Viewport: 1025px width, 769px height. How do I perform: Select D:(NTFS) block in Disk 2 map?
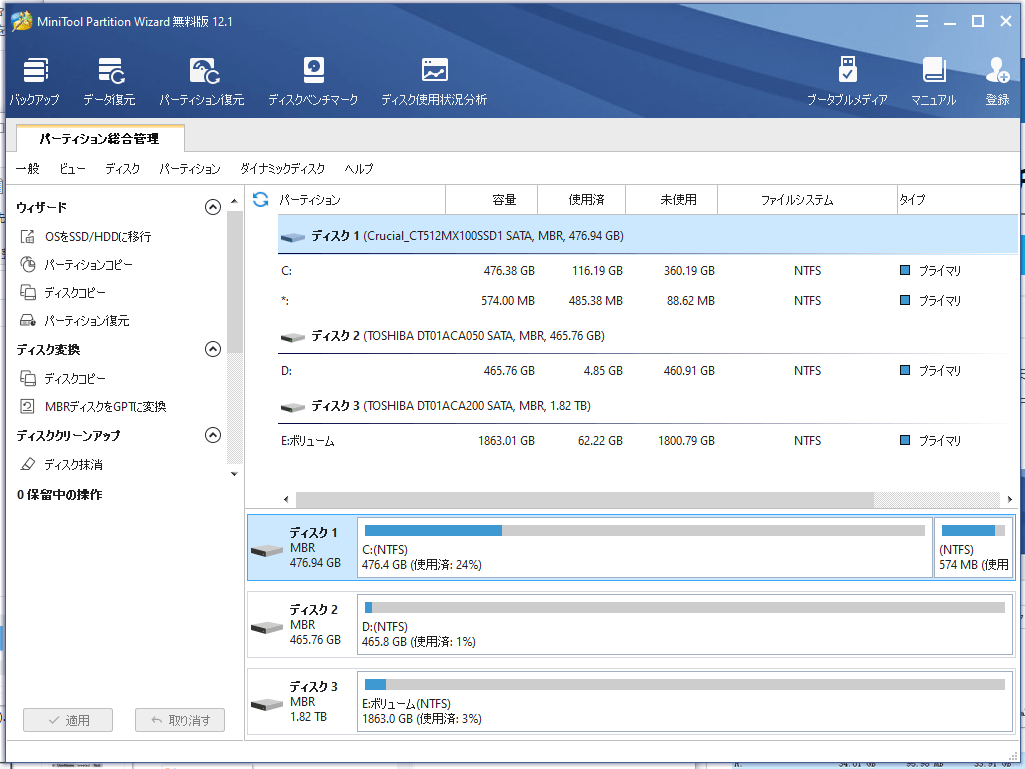tap(684, 624)
